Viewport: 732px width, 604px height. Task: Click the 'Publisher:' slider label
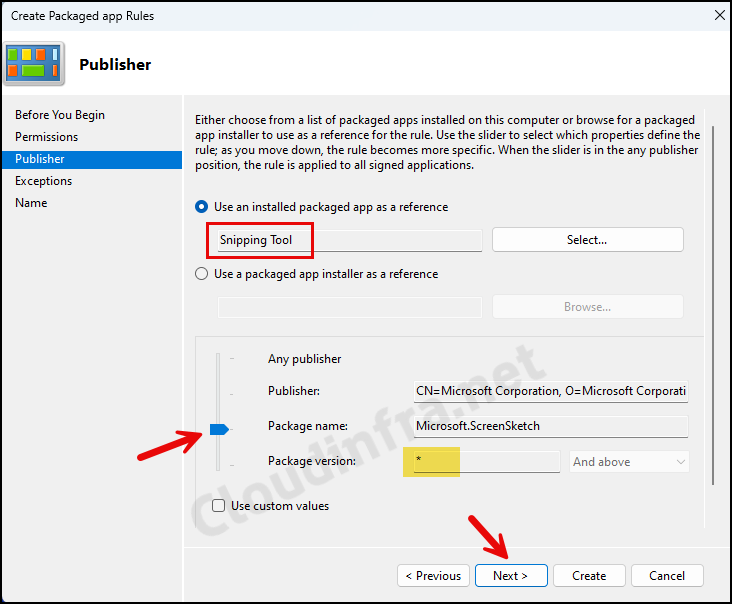(x=294, y=391)
